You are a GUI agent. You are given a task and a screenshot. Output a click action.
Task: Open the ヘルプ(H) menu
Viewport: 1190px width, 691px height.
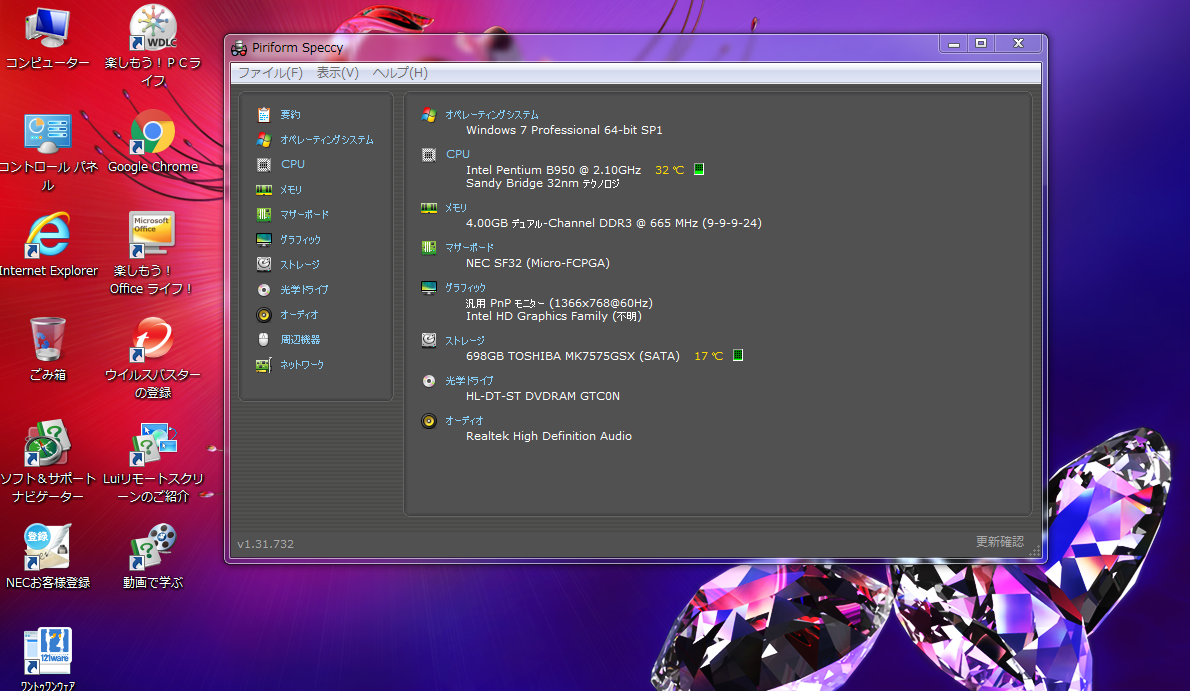[400, 73]
